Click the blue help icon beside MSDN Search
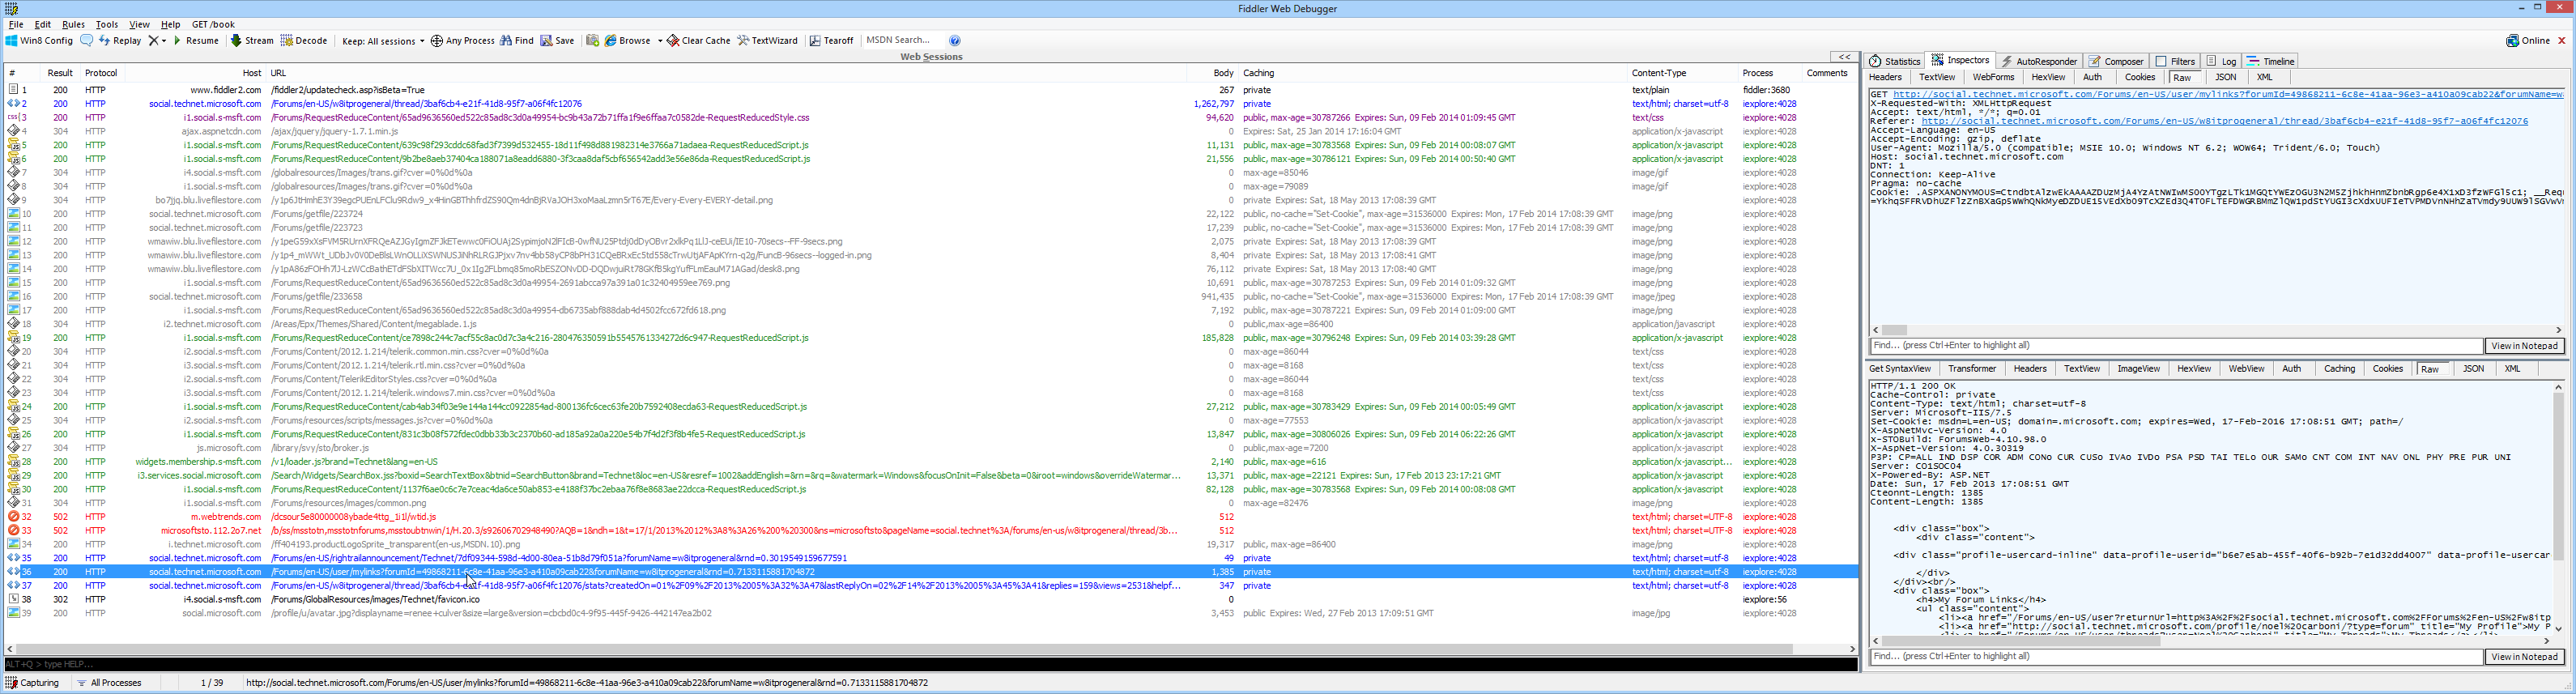The image size is (2576, 694). click(955, 41)
